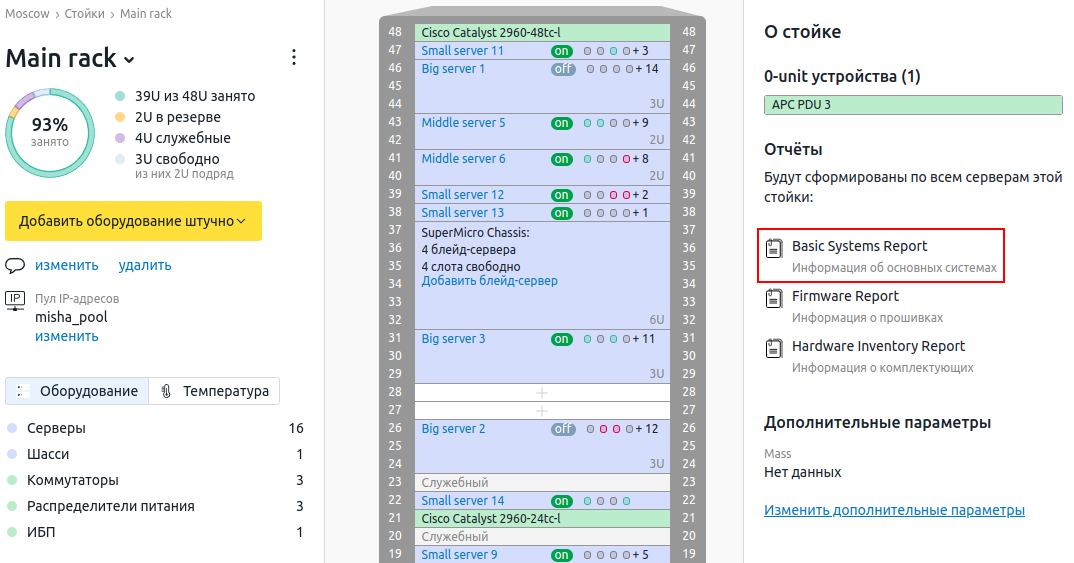Click the plus icon in empty unit 28
1074x563 pixels.
pos(542,393)
